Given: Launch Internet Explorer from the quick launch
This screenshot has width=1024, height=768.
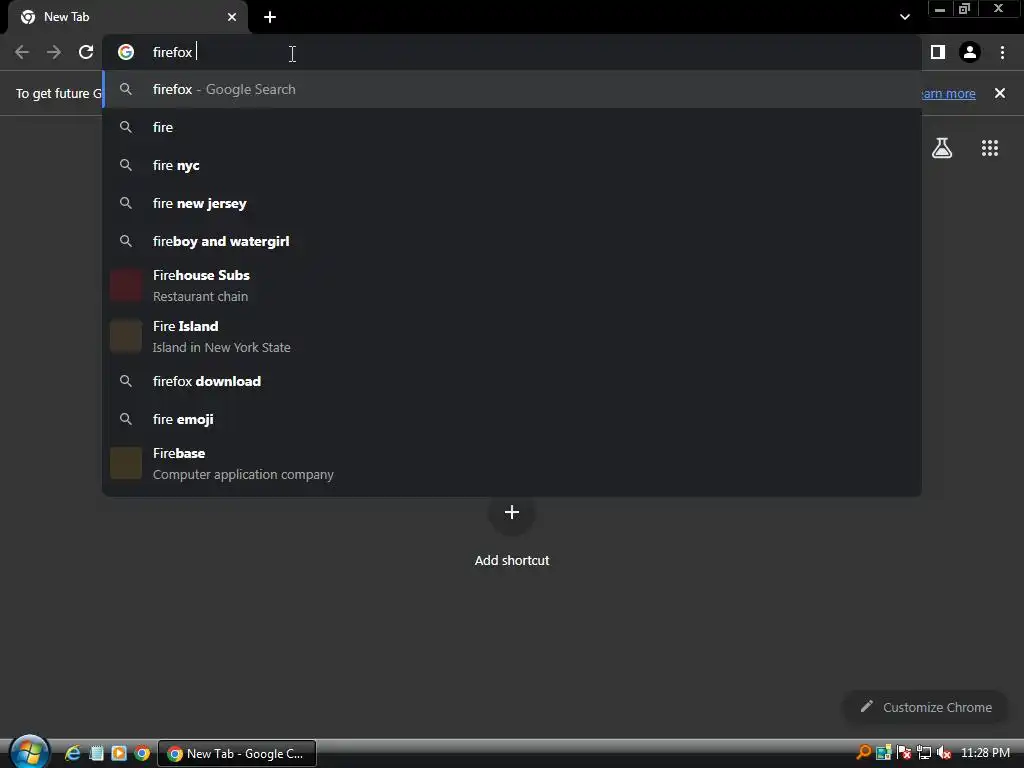Looking at the screenshot, I should 72,753.
